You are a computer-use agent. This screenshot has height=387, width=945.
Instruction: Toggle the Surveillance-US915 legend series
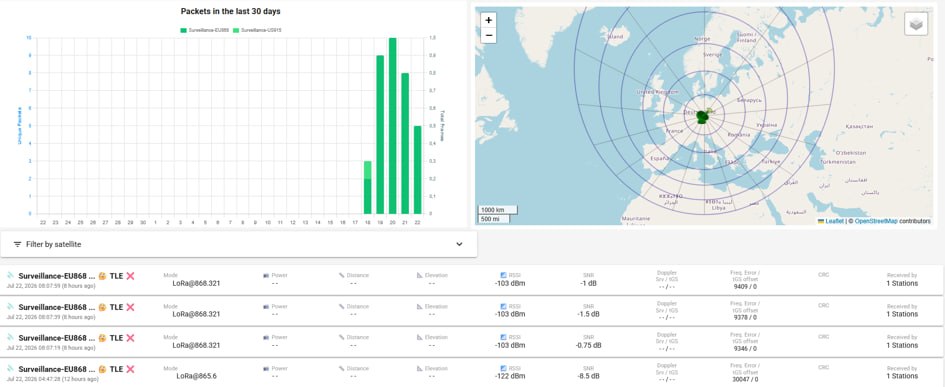257,29
